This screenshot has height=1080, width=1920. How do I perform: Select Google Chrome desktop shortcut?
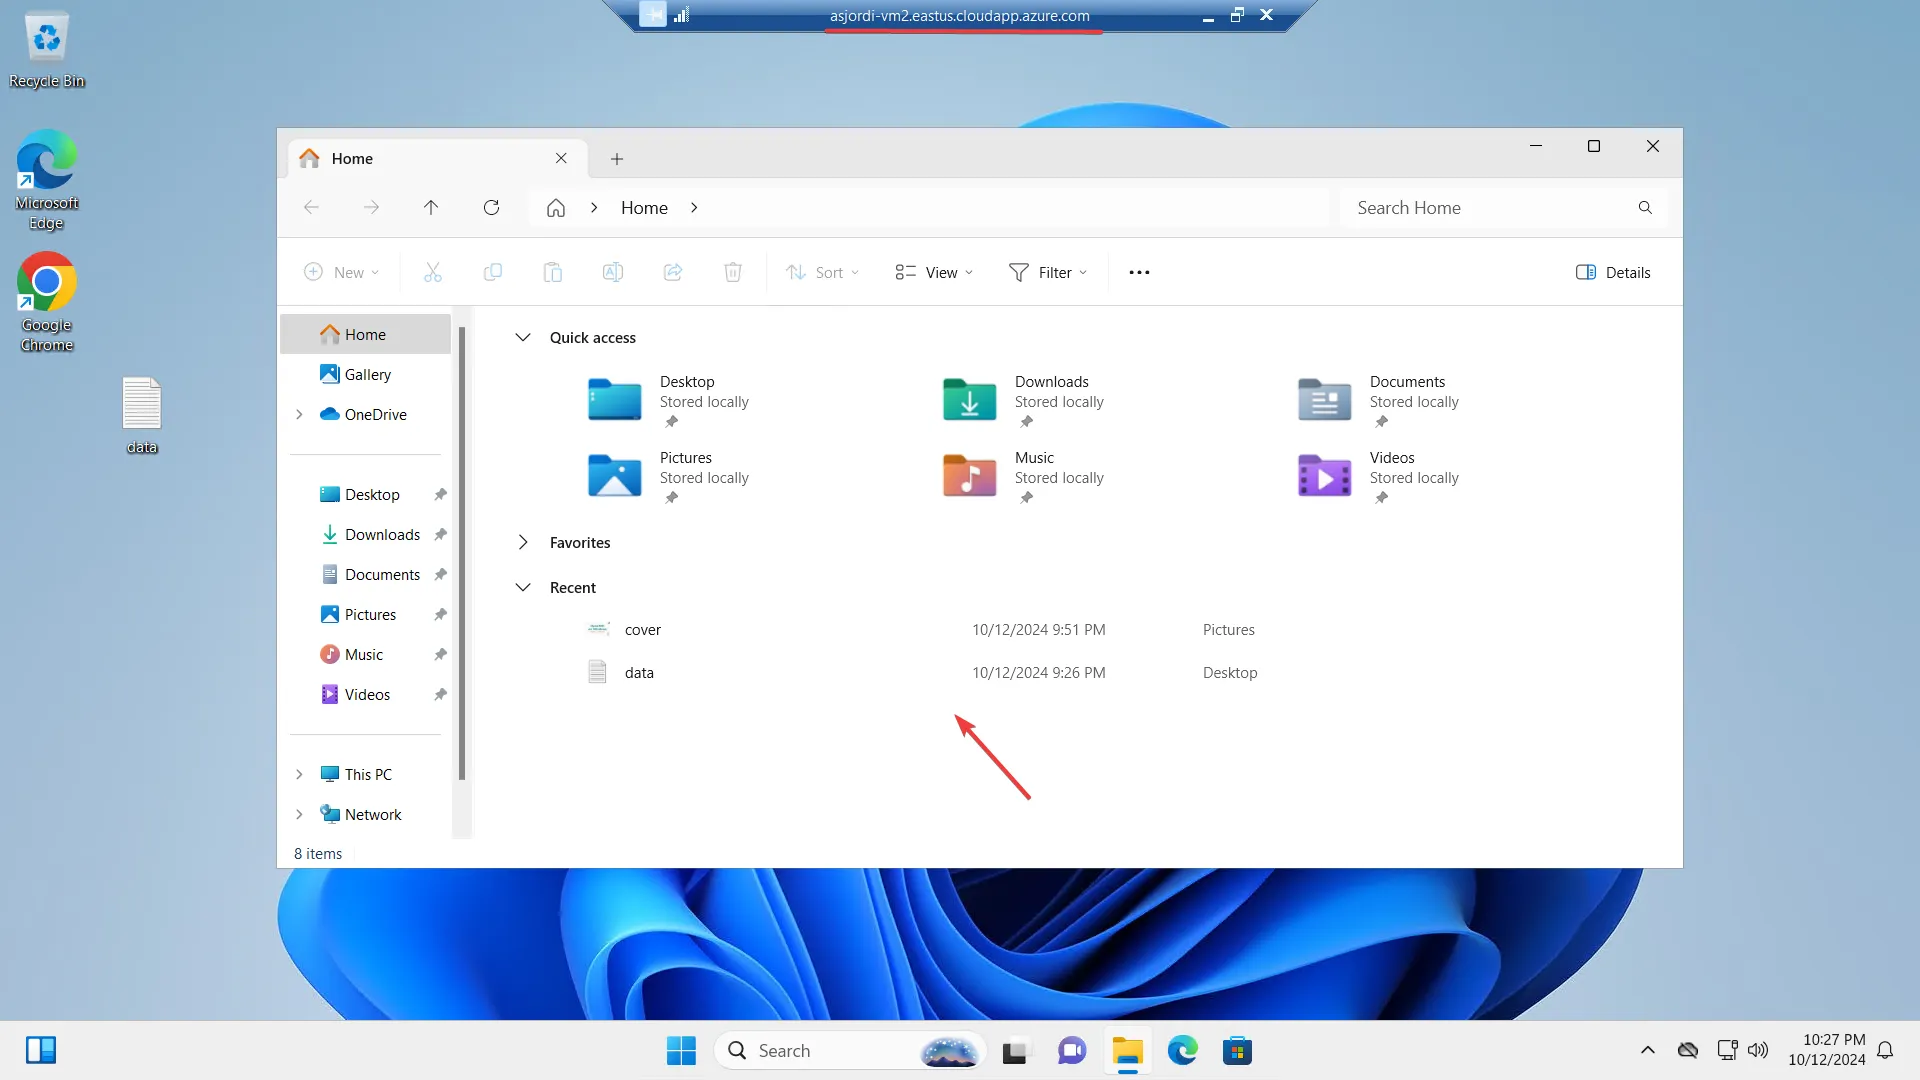[46, 302]
